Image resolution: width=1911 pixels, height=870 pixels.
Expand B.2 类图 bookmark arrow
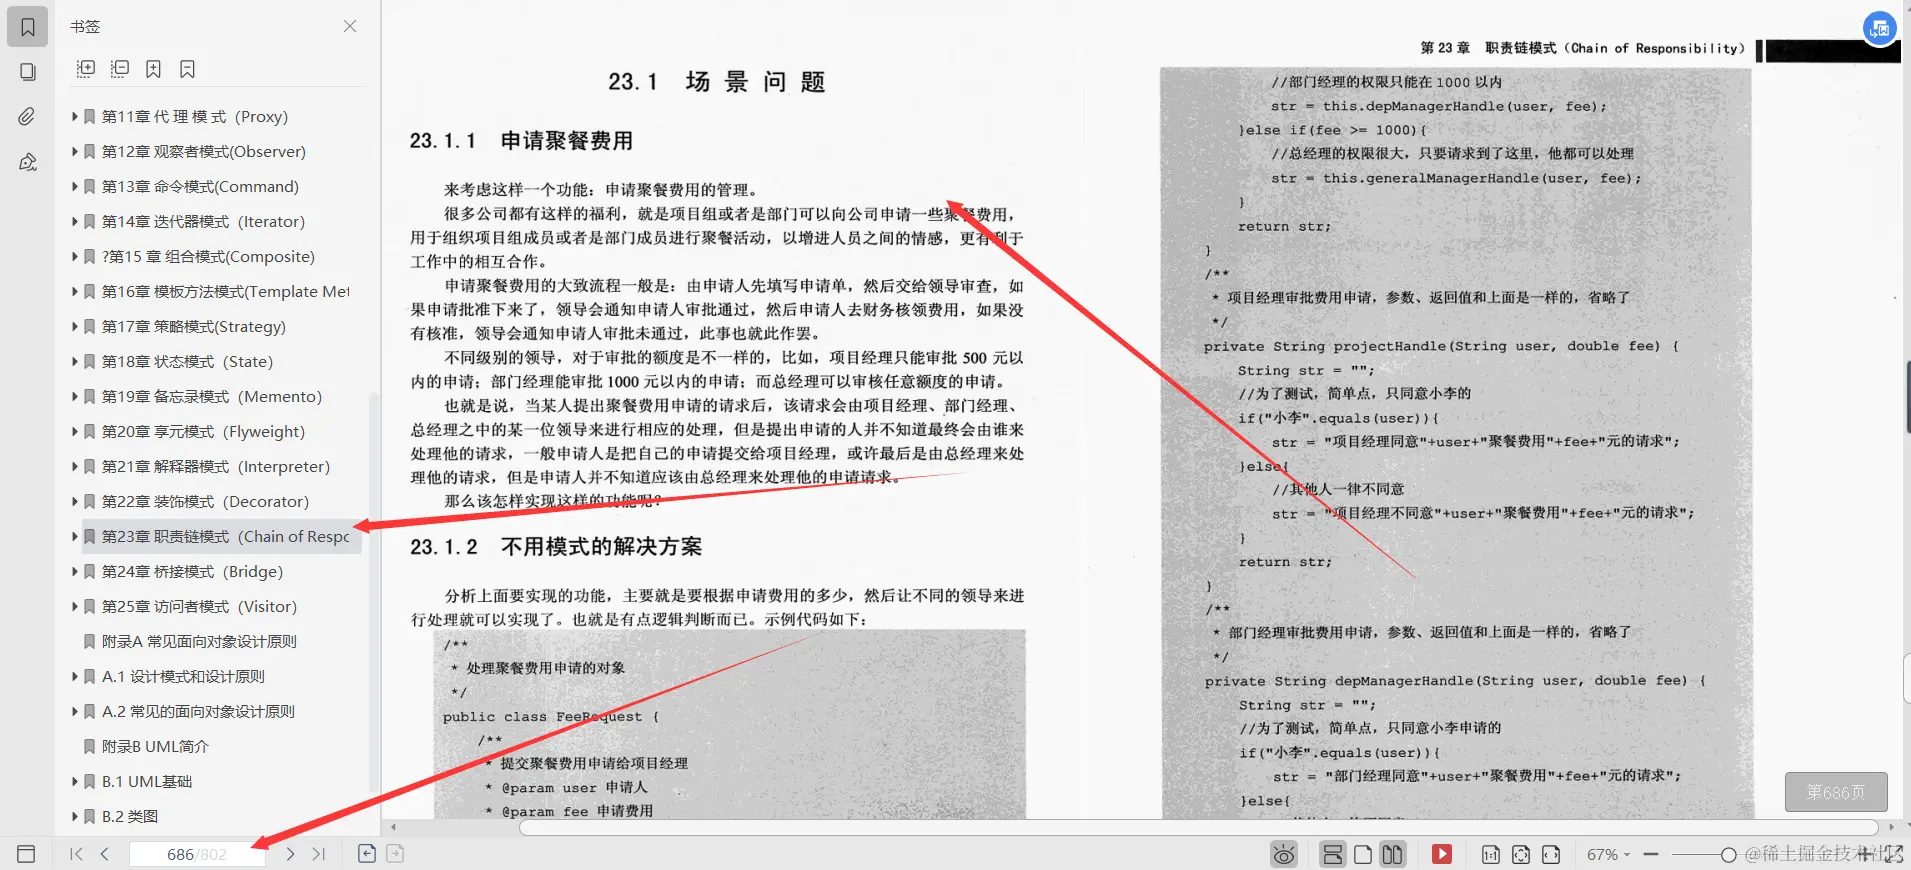(75, 816)
